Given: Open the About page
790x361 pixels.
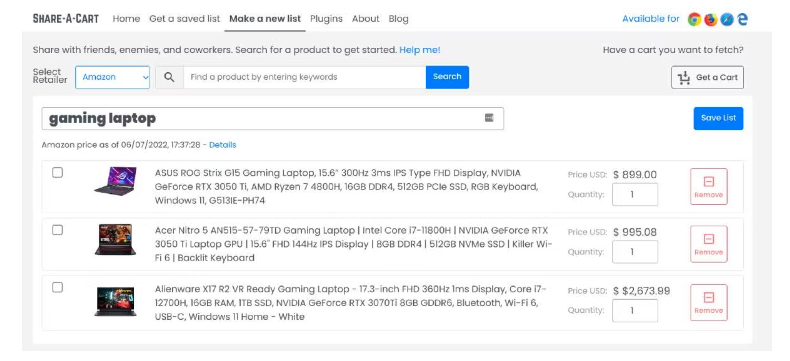Looking at the screenshot, I should (365, 19).
